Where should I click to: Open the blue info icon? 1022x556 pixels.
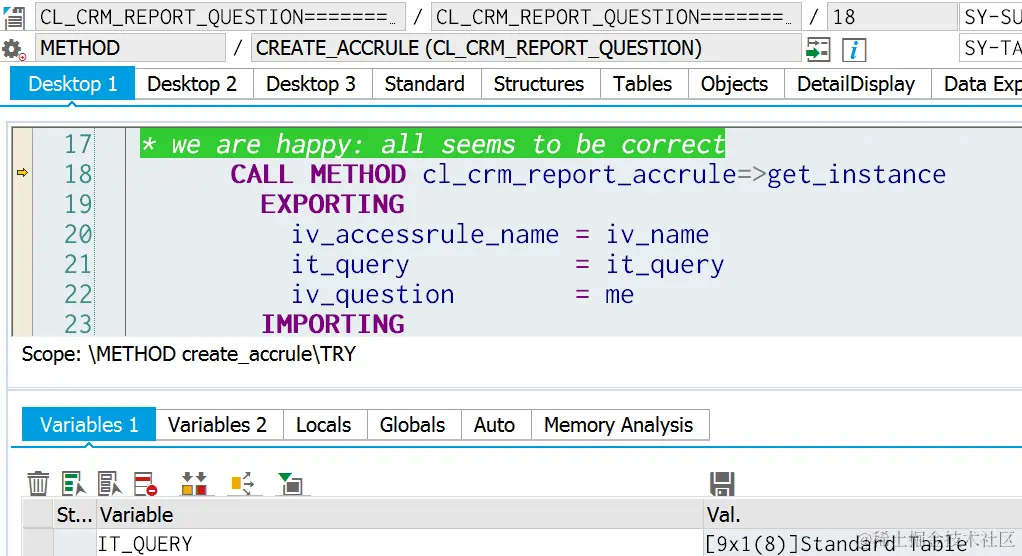854,50
